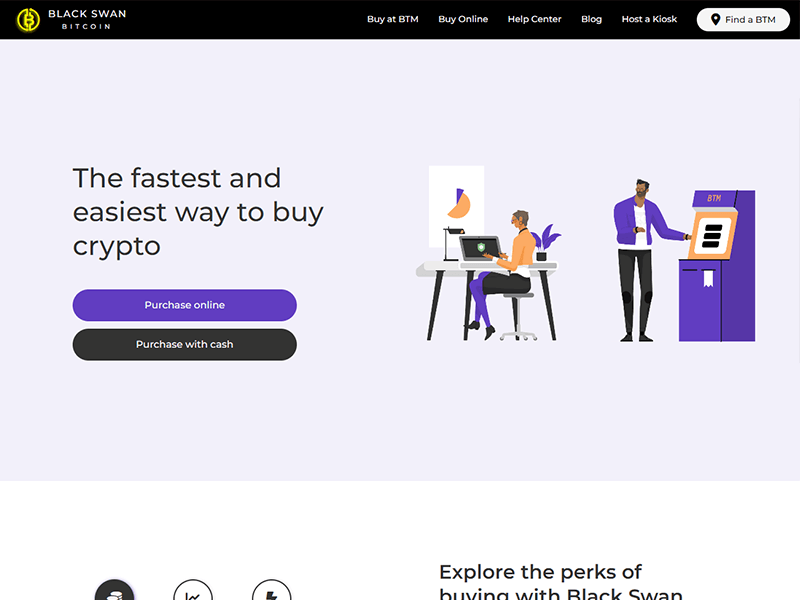Image resolution: width=800 pixels, height=600 pixels.
Task: Click the BTM kiosk machine illustration
Action: pyautogui.click(x=716, y=265)
